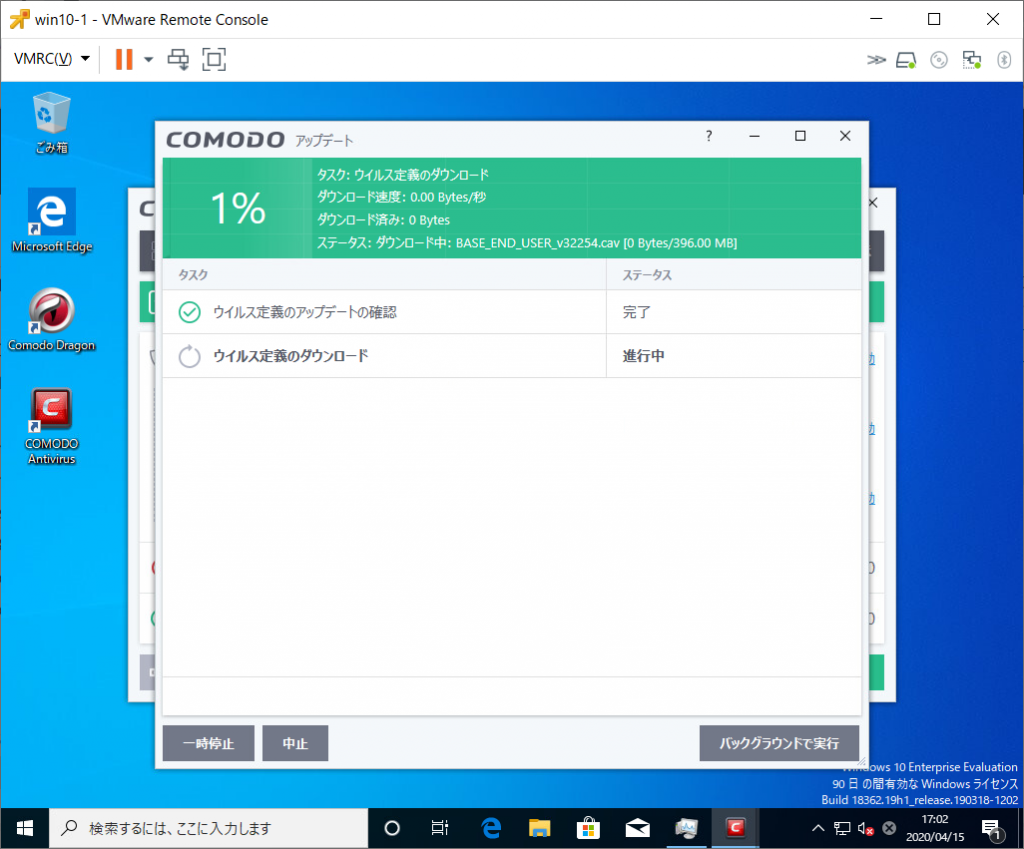The image size is (1024, 849).
Task: Open the VMRC(V) menu
Action: (x=52, y=59)
